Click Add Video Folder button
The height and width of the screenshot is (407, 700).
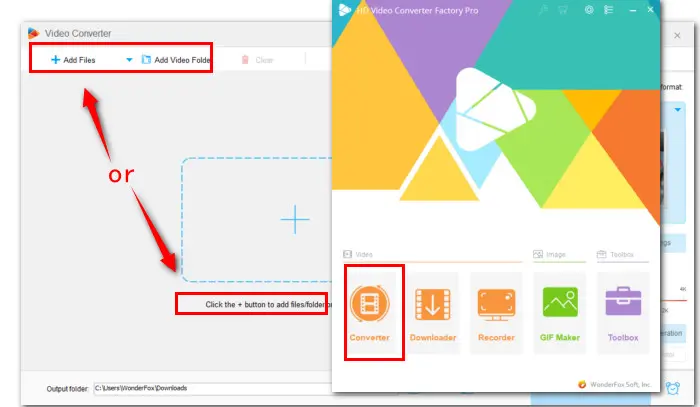(176, 60)
